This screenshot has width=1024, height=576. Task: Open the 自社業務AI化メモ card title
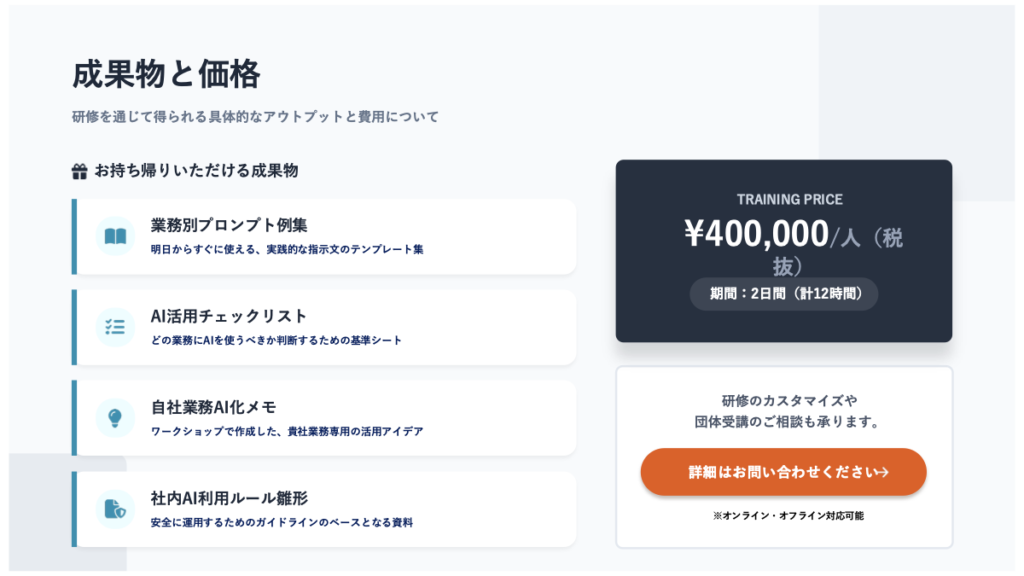pyautogui.click(x=213, y=407)
